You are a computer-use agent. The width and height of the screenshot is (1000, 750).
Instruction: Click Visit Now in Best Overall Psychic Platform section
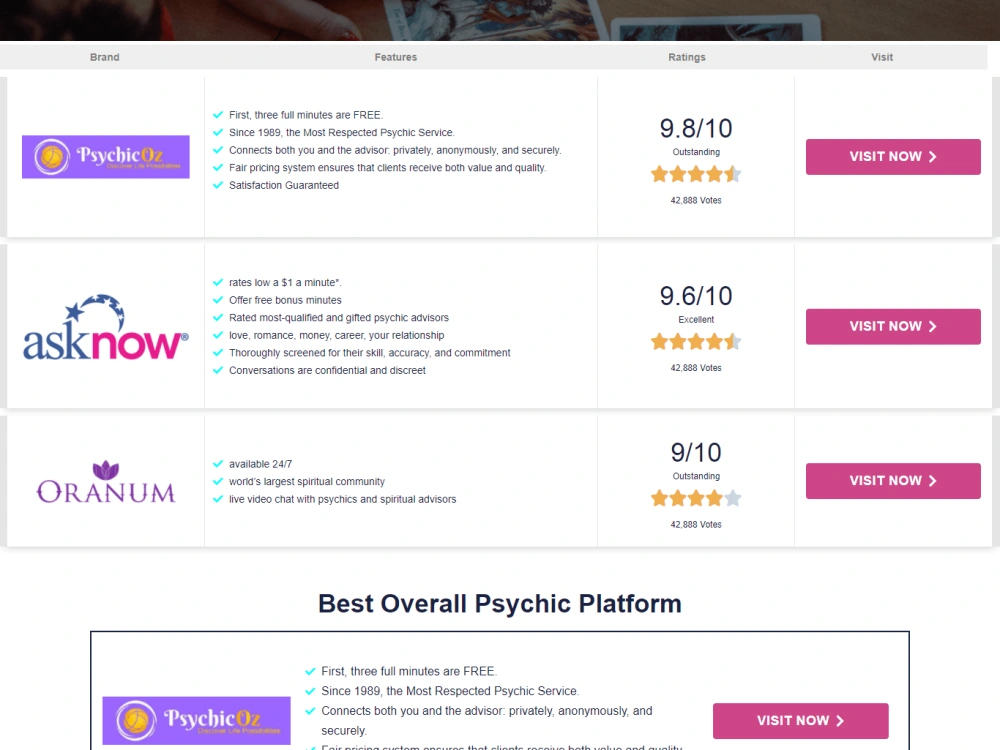pos(800,720)
